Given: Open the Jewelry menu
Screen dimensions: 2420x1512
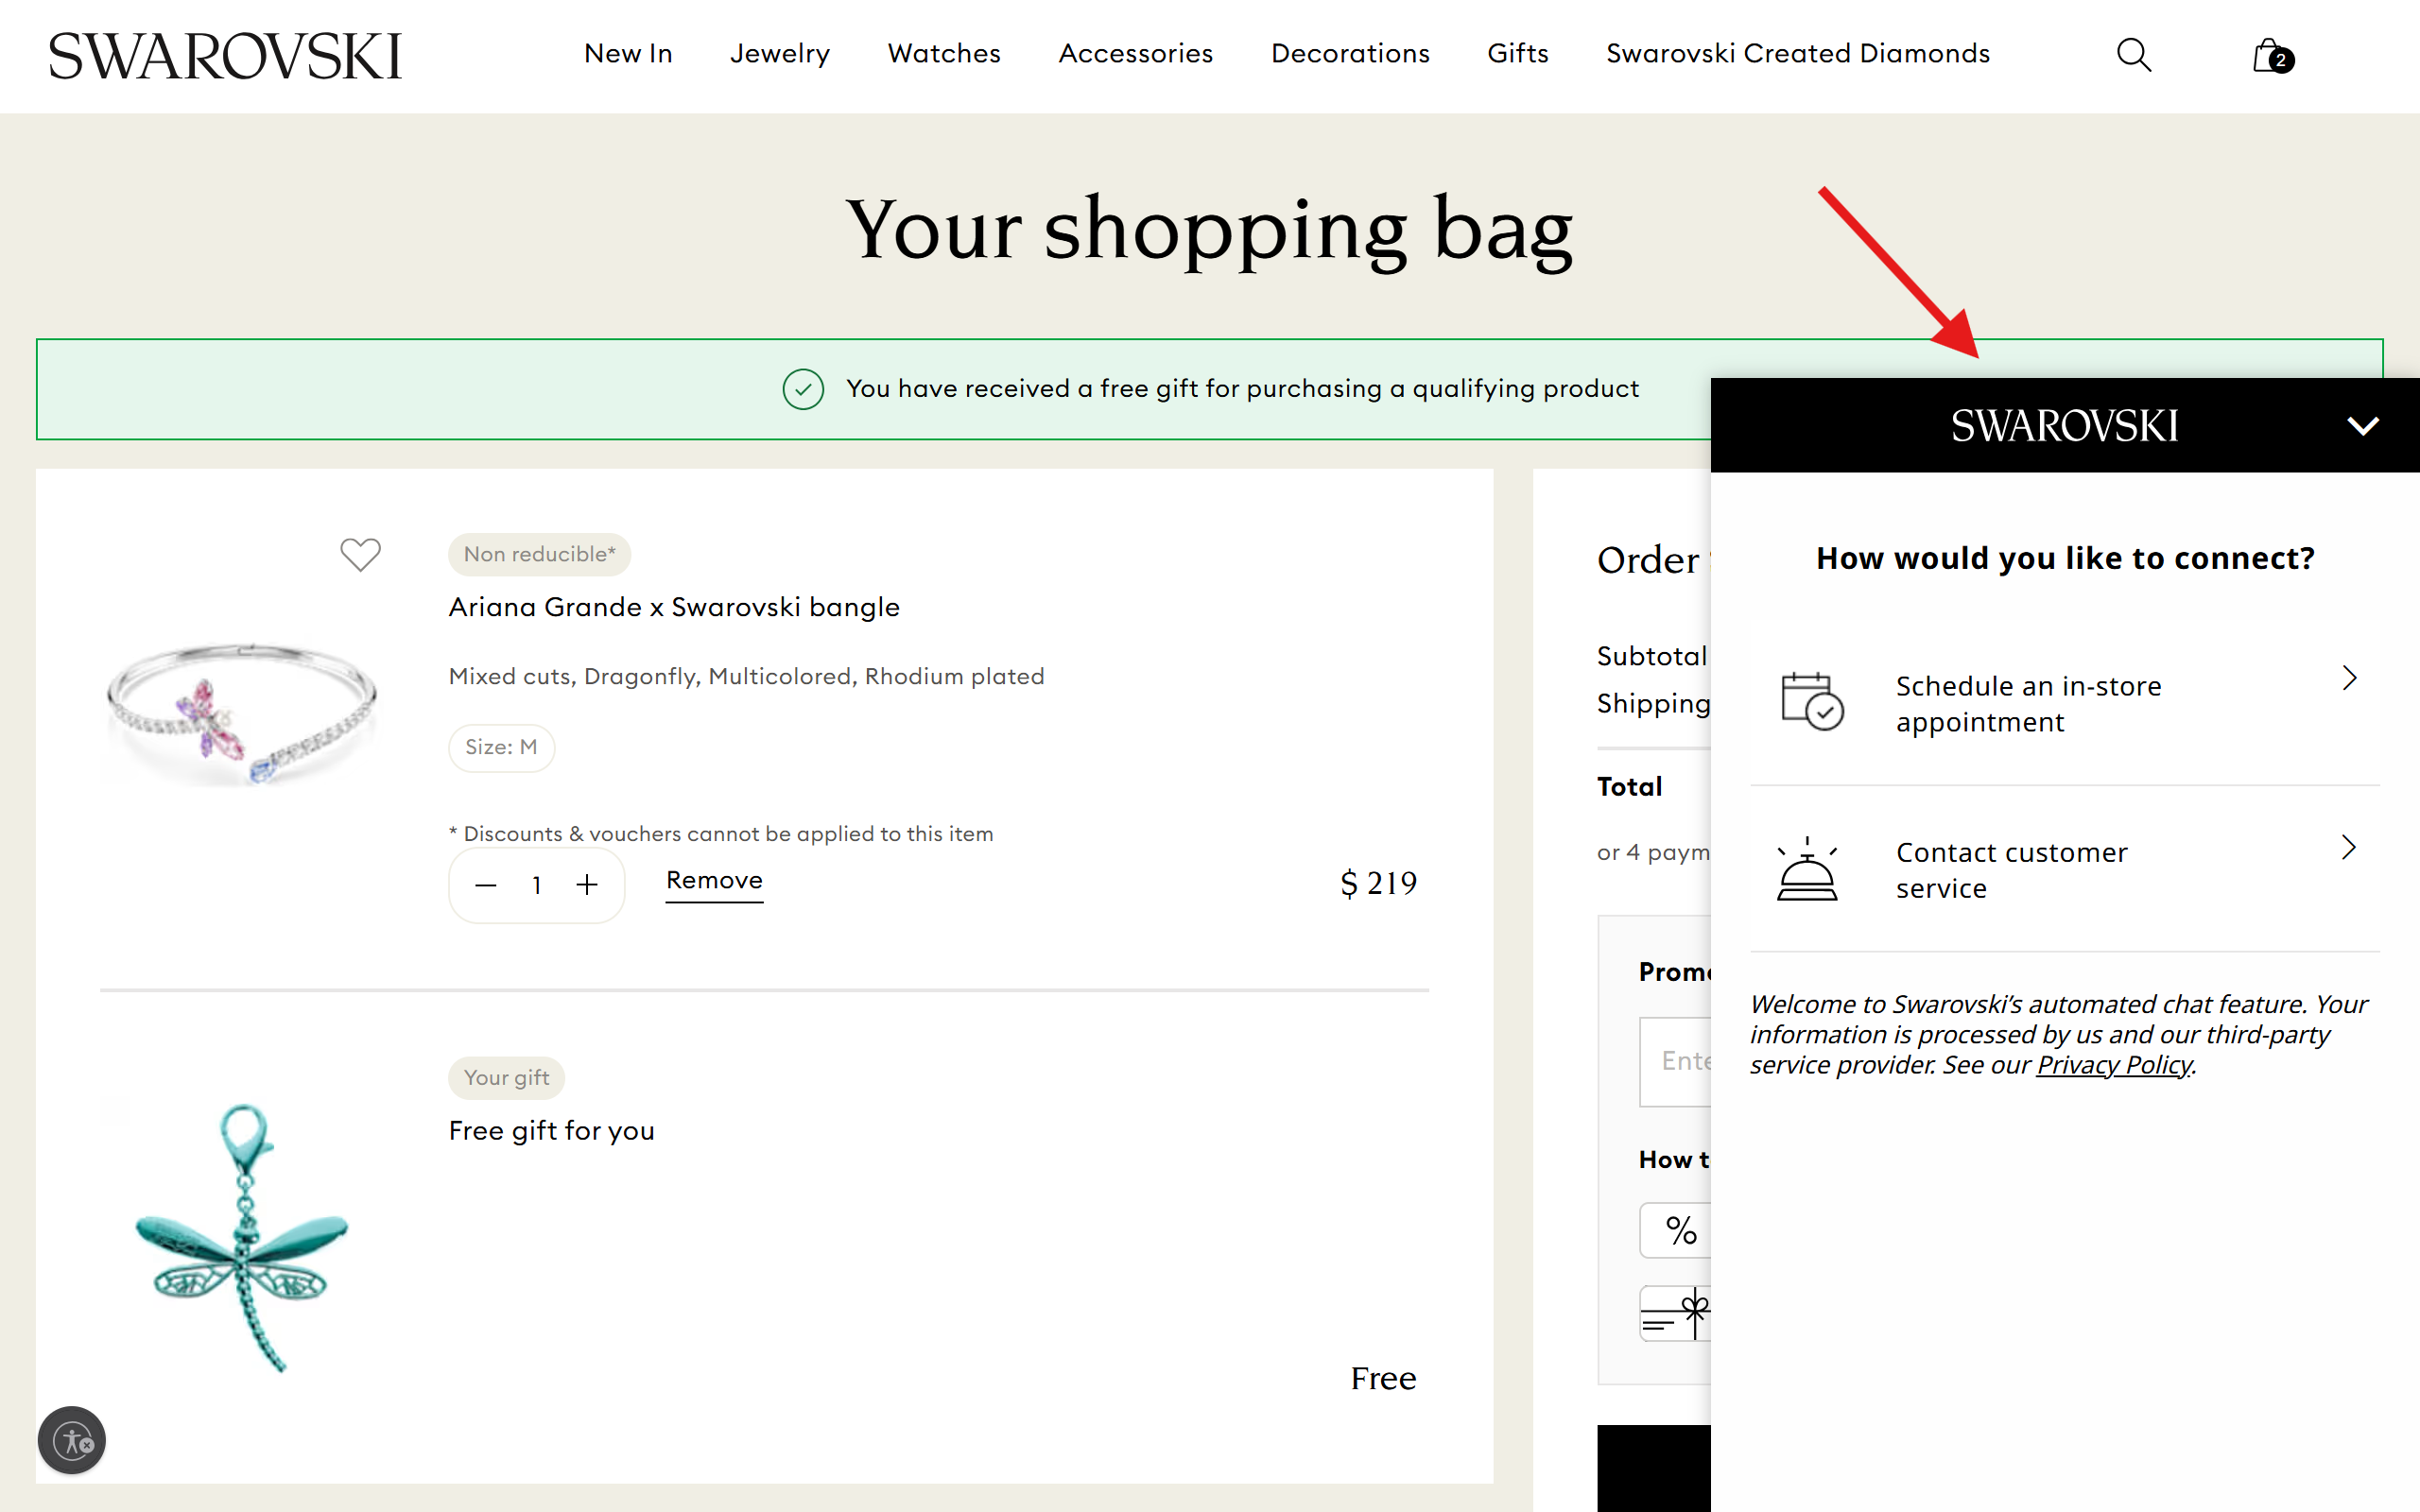Looking at the screenshot, I should point(779,55).
